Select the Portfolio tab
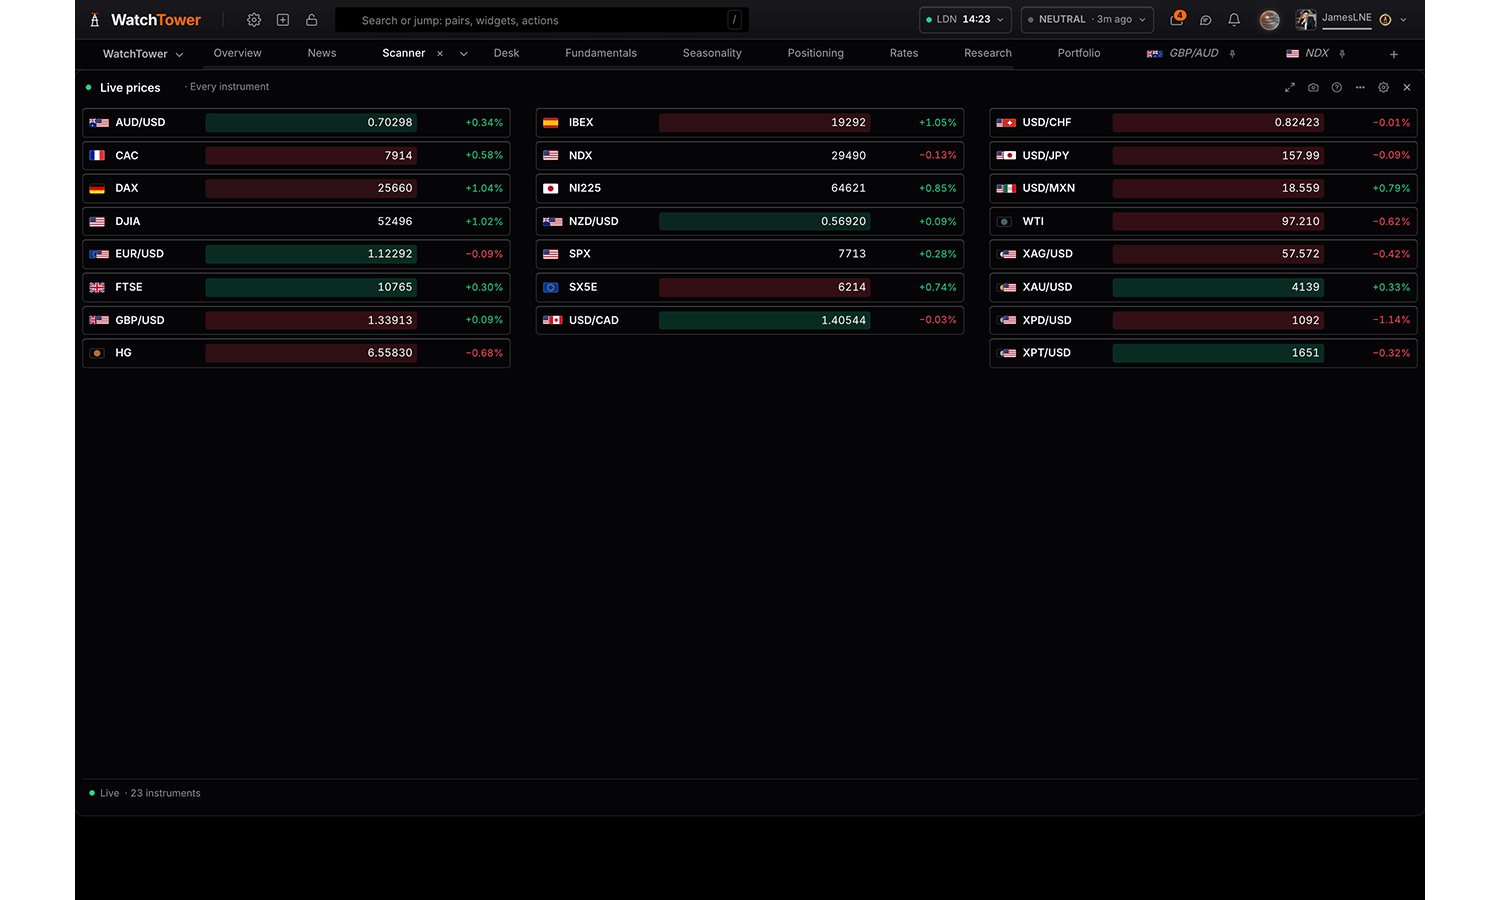 click(x=1079, y=54)
